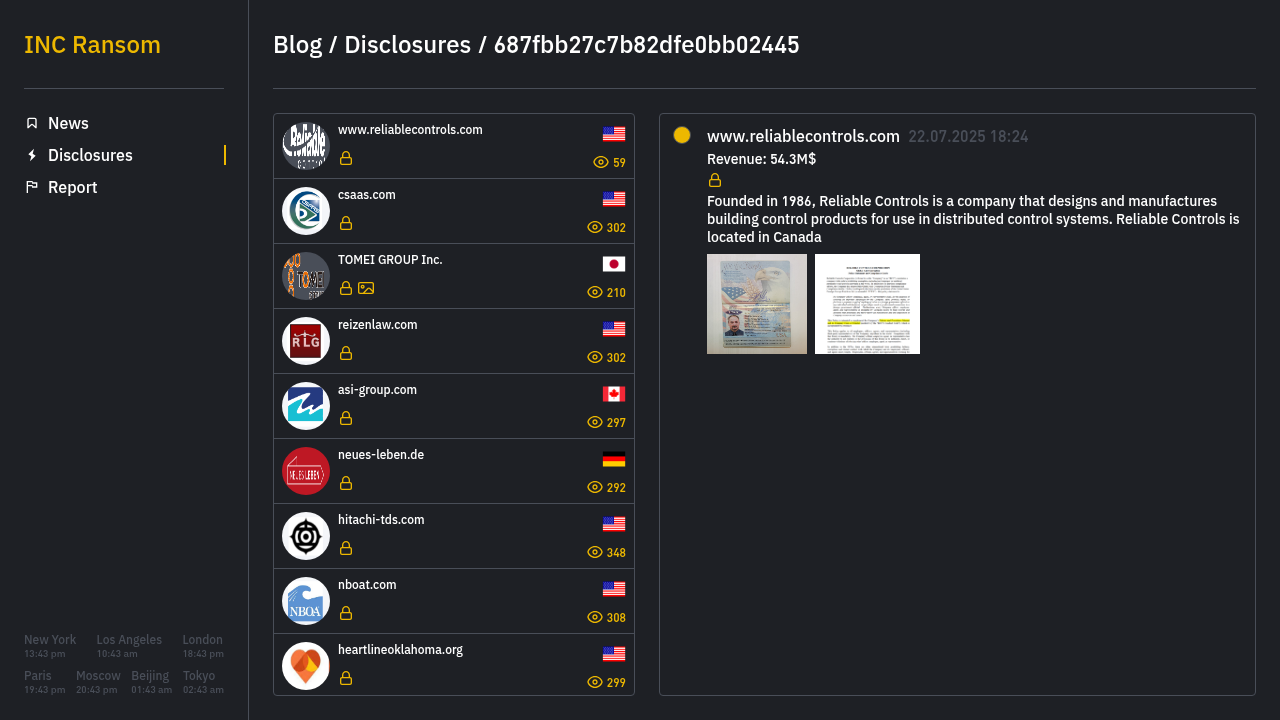Click the Canada flag beside asi-group.com
The image size is (1280, 720).
pyautogui.click(x=614, y=394)
